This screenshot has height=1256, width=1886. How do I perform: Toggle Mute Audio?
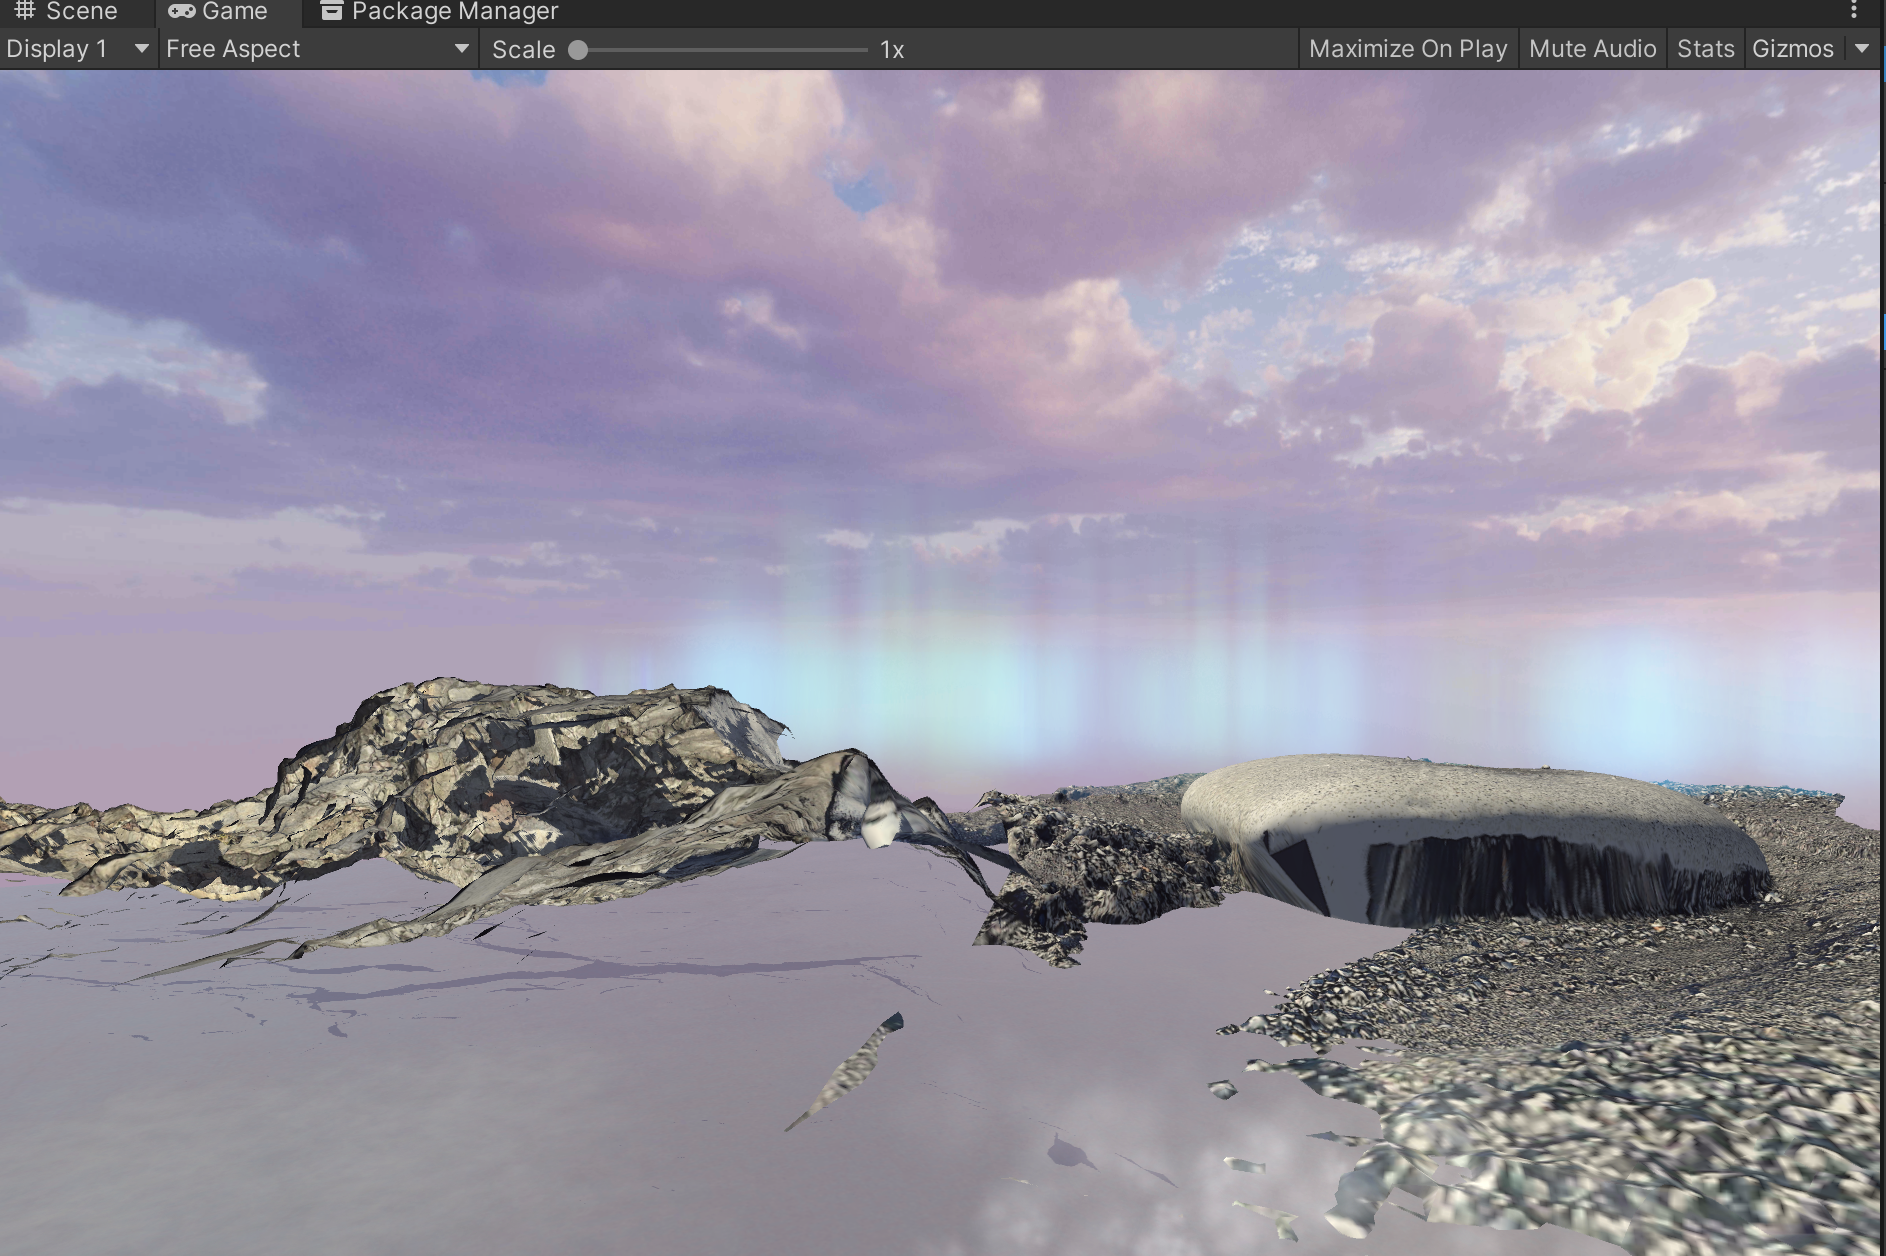click(x=1592, y=49)
